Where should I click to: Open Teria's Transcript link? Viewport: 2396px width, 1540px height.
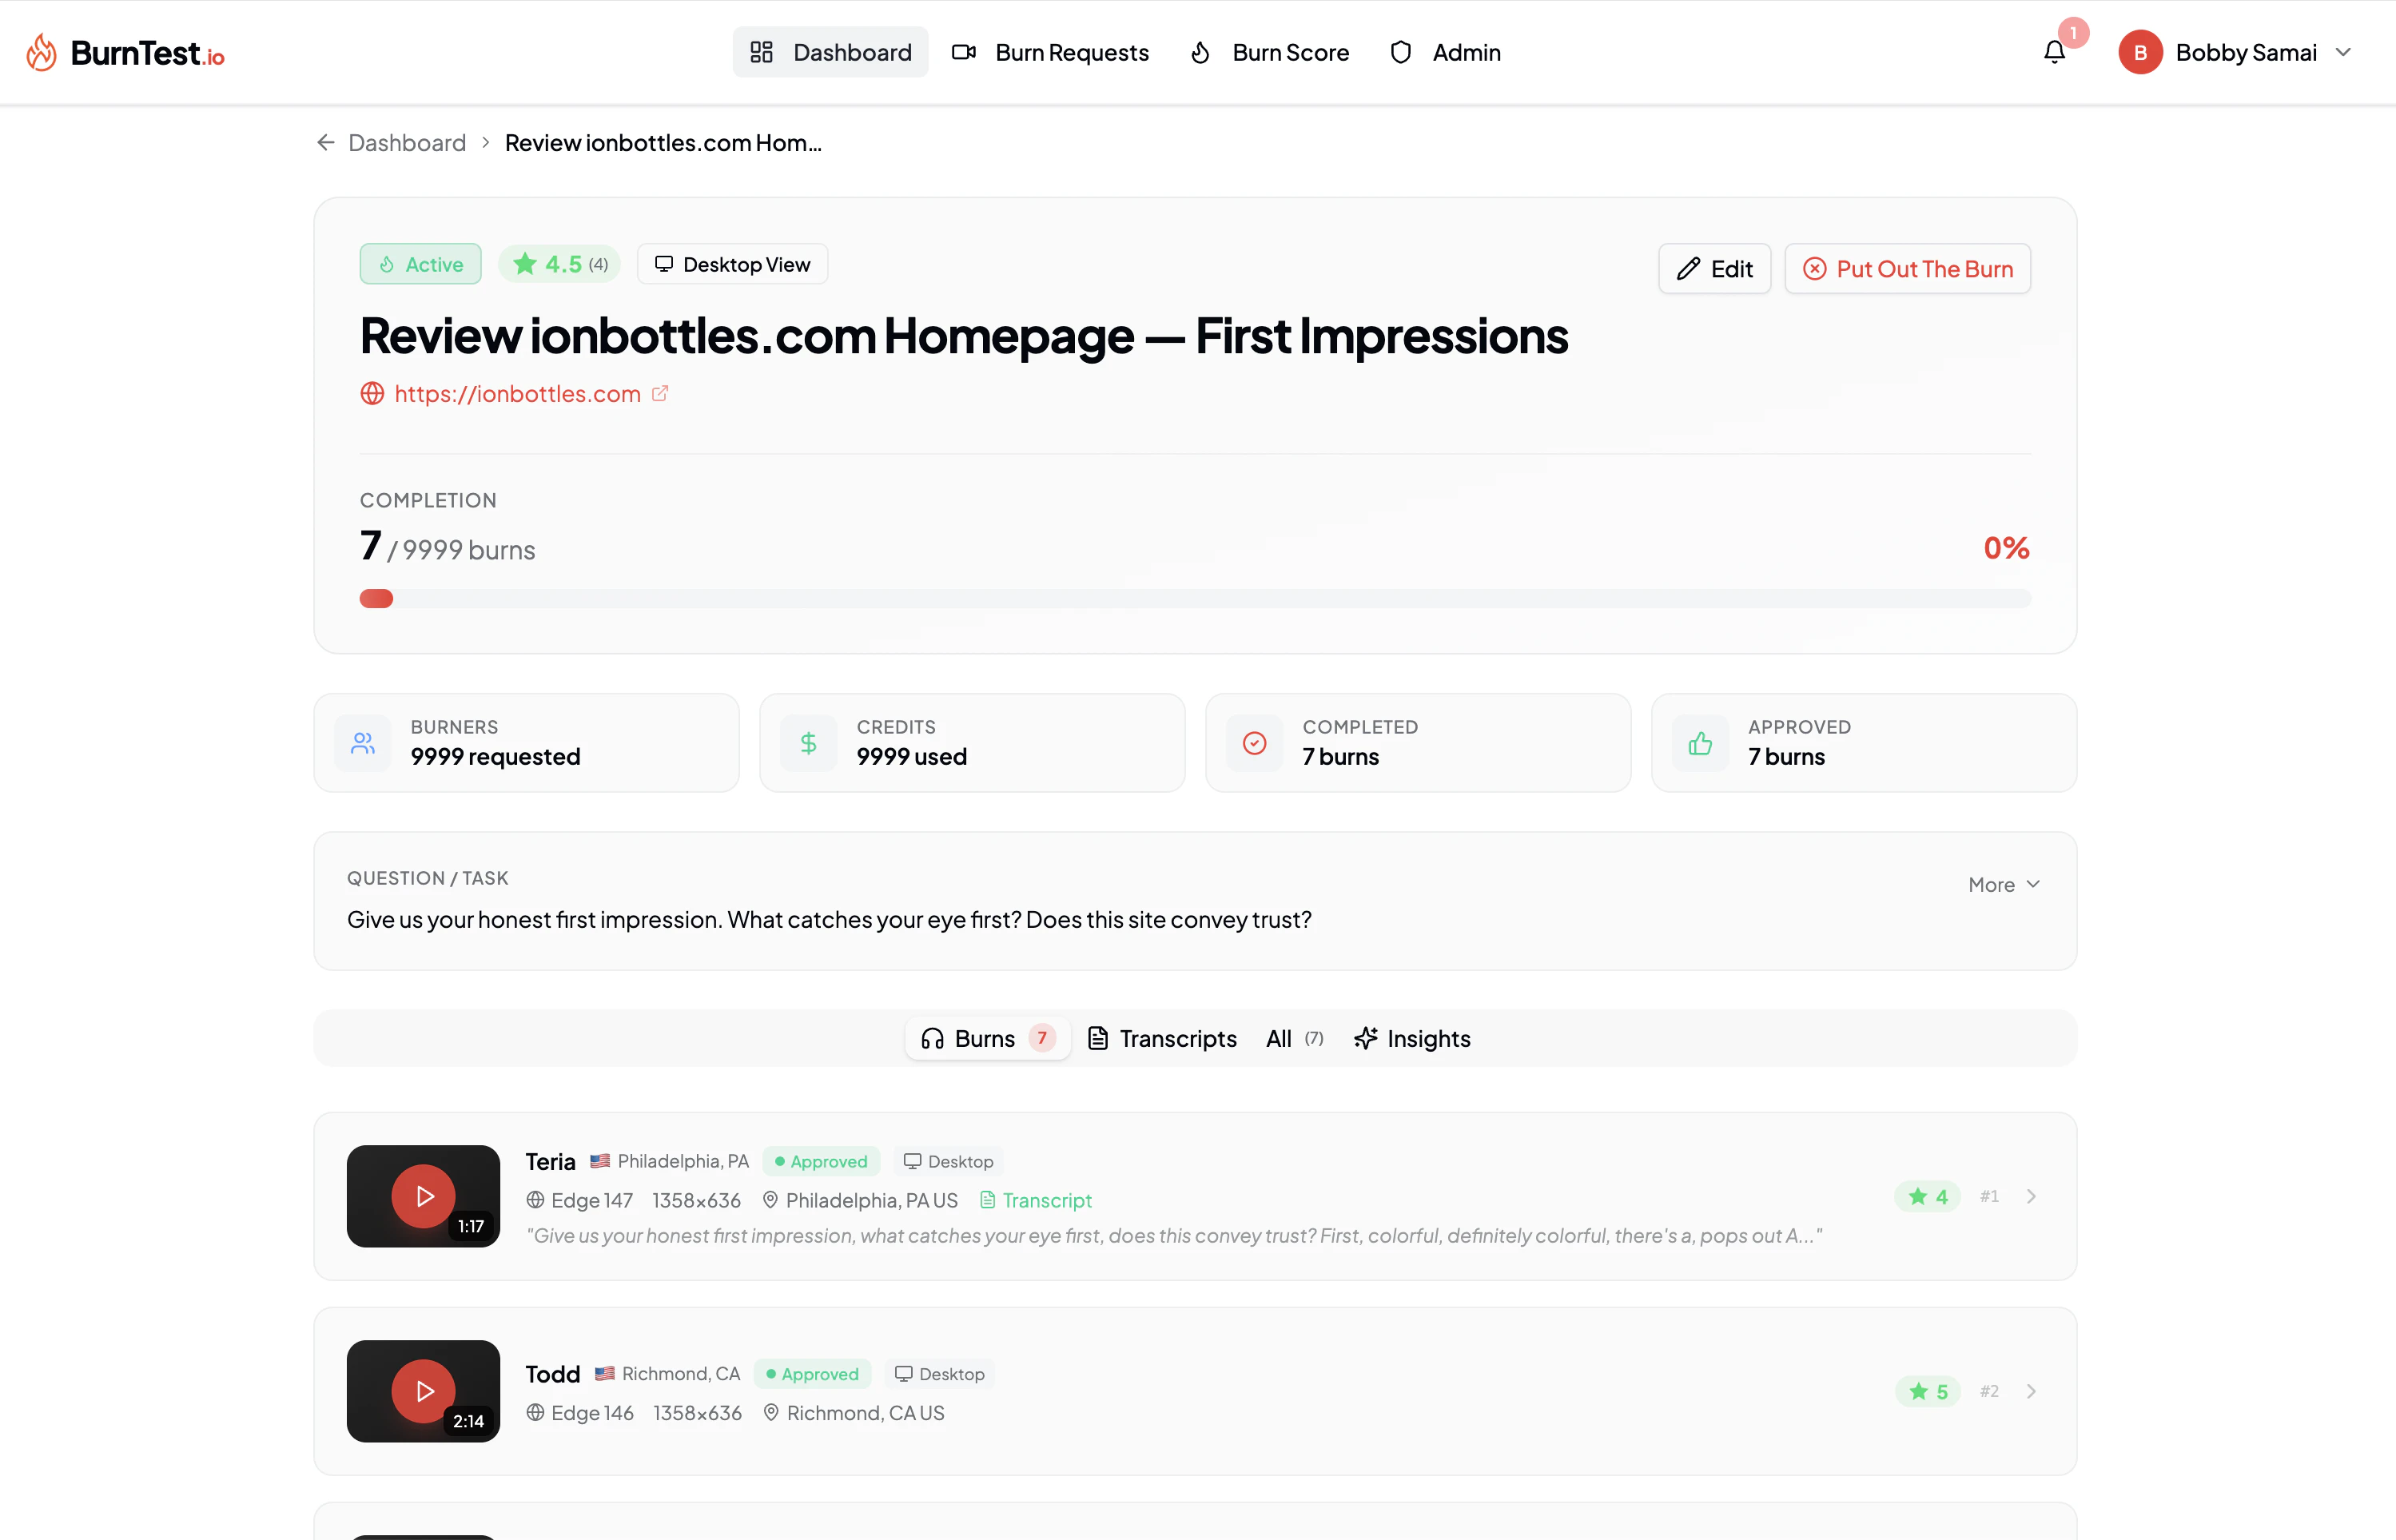[1035, 1200]
